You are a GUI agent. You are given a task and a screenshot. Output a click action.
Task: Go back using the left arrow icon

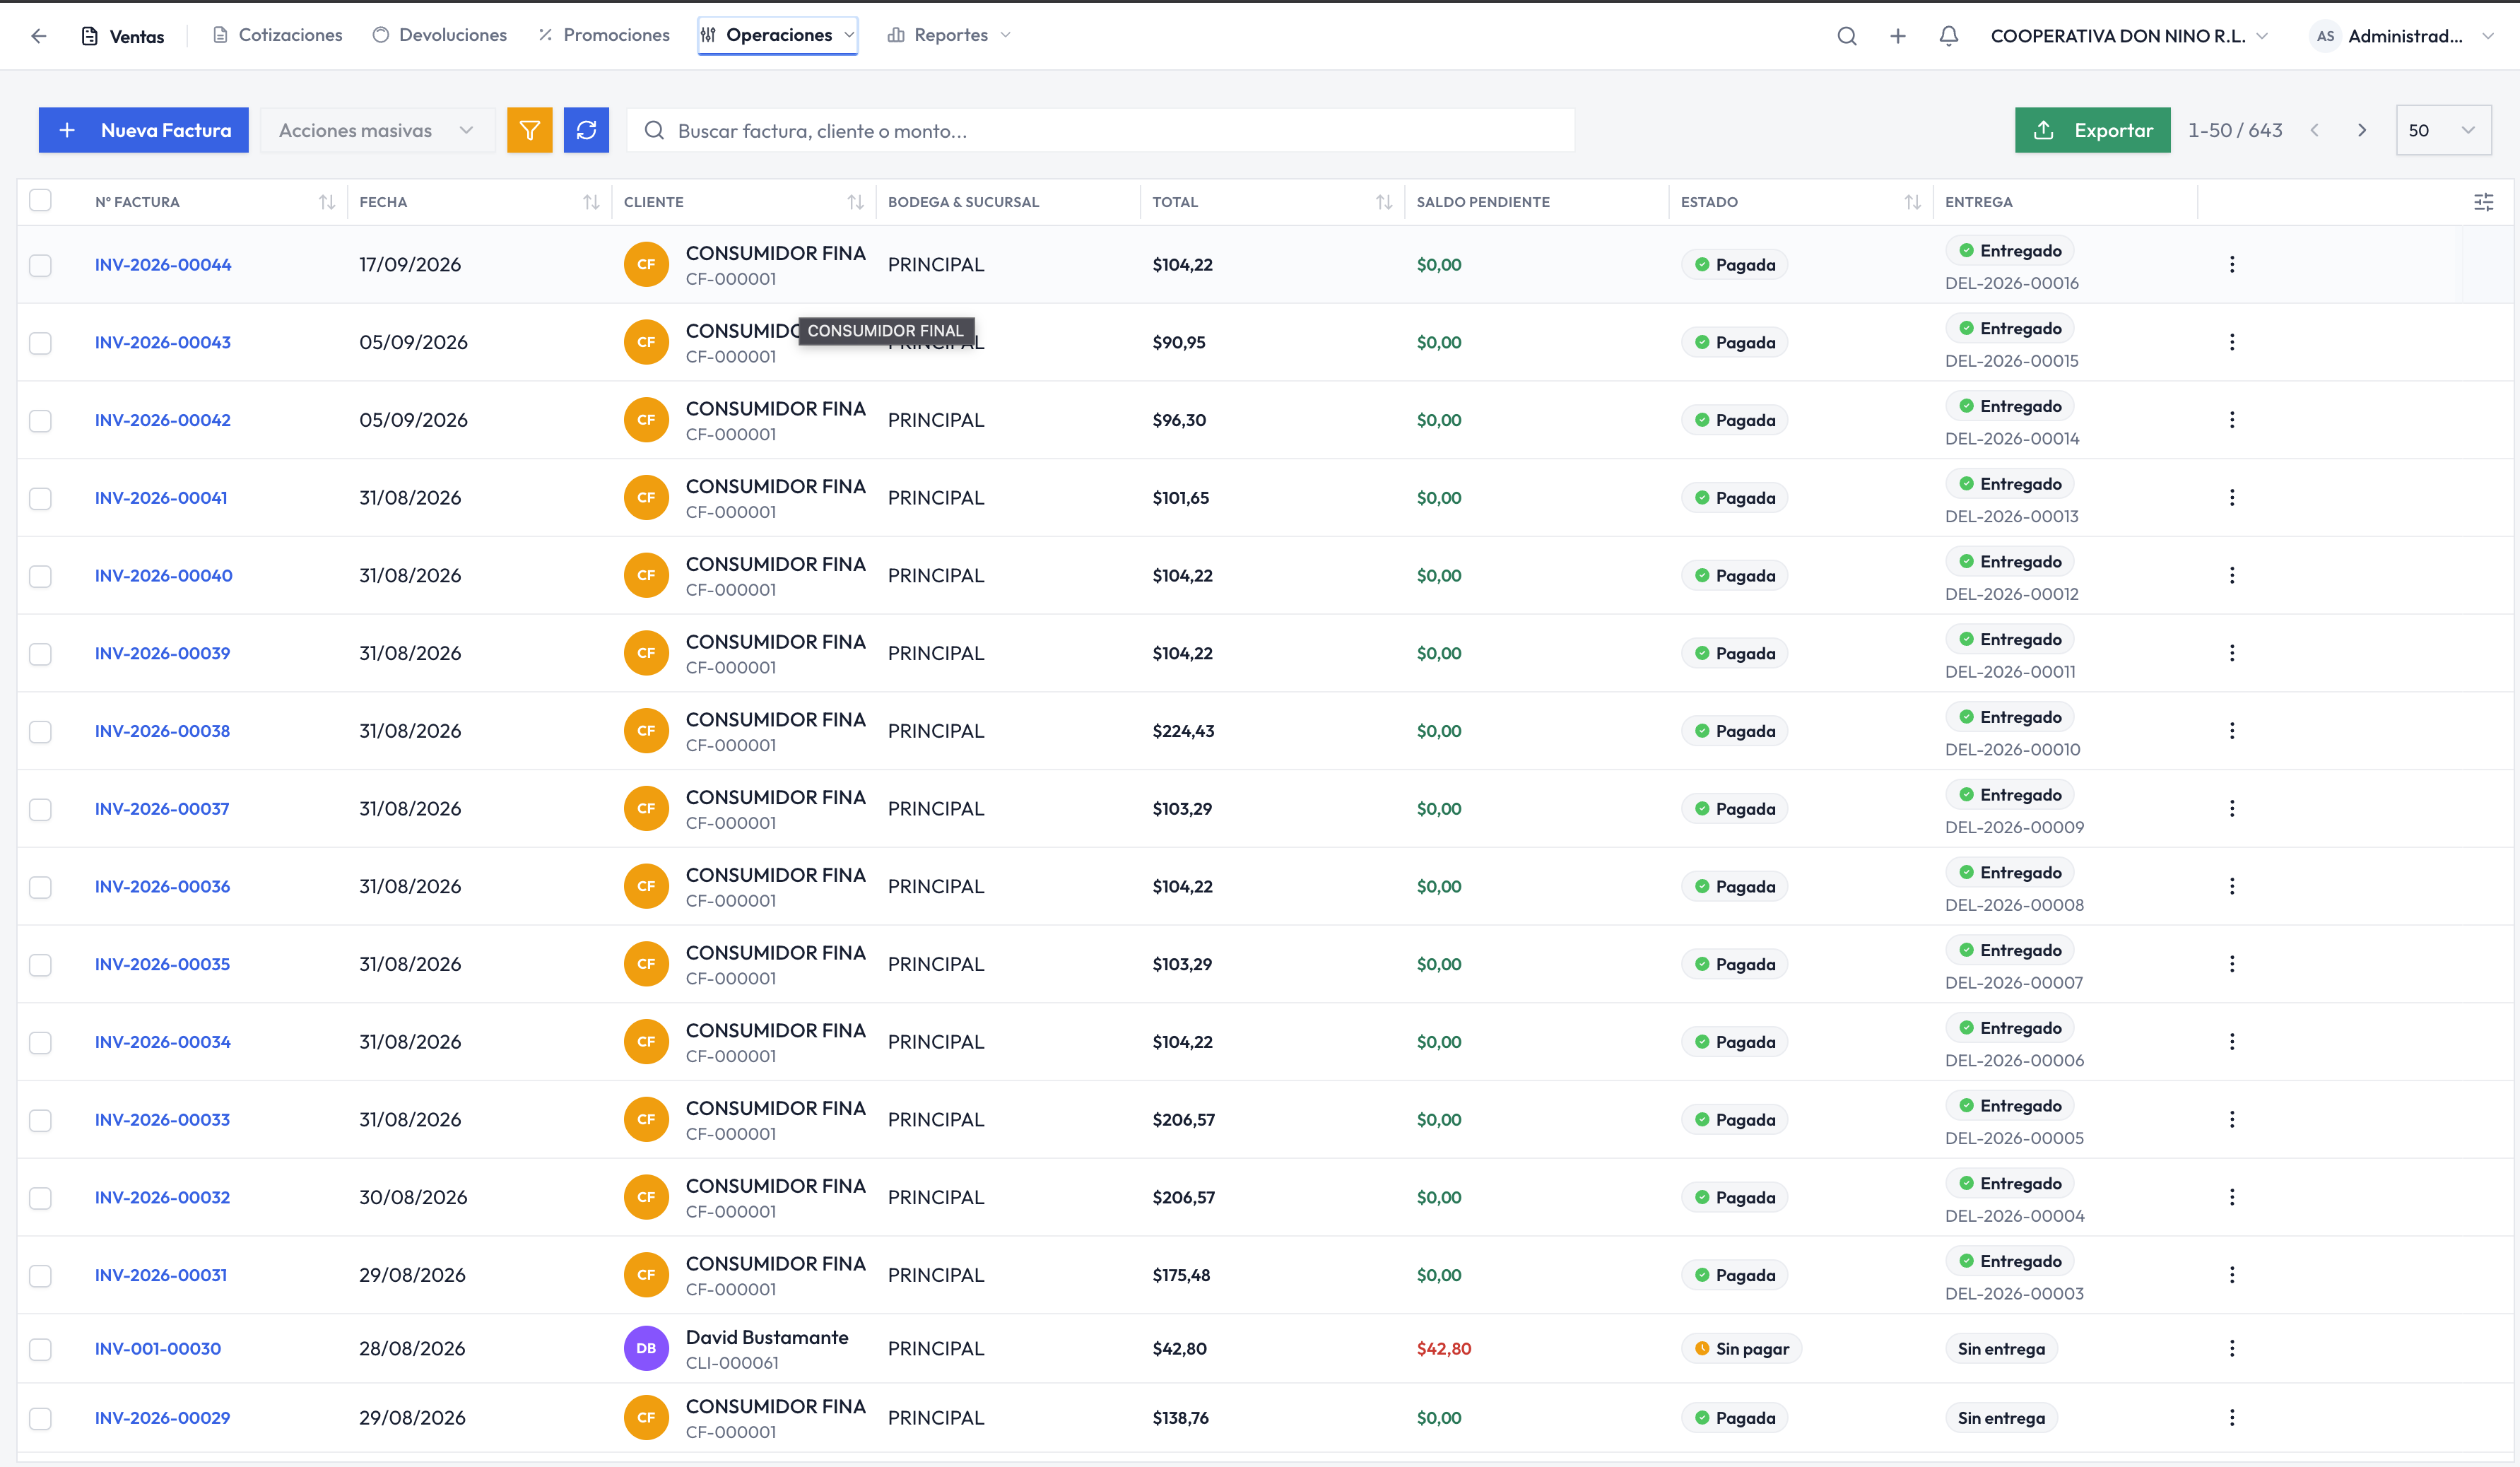39,36
